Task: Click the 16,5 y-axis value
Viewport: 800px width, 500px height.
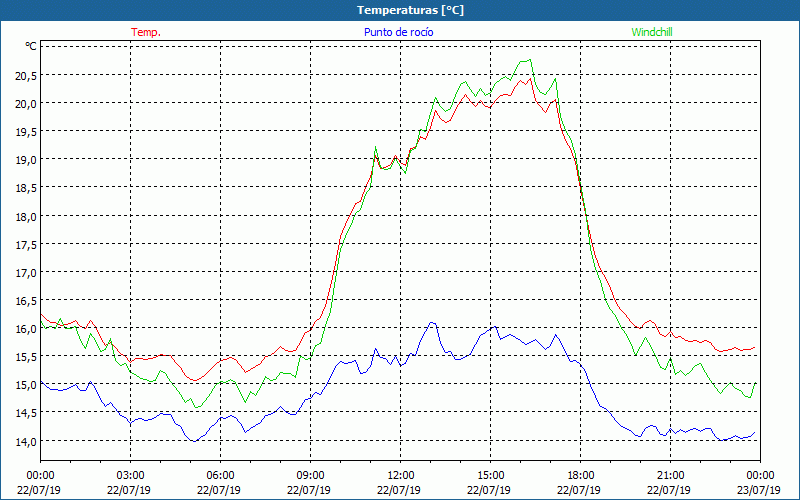Action: click(26, 301)
